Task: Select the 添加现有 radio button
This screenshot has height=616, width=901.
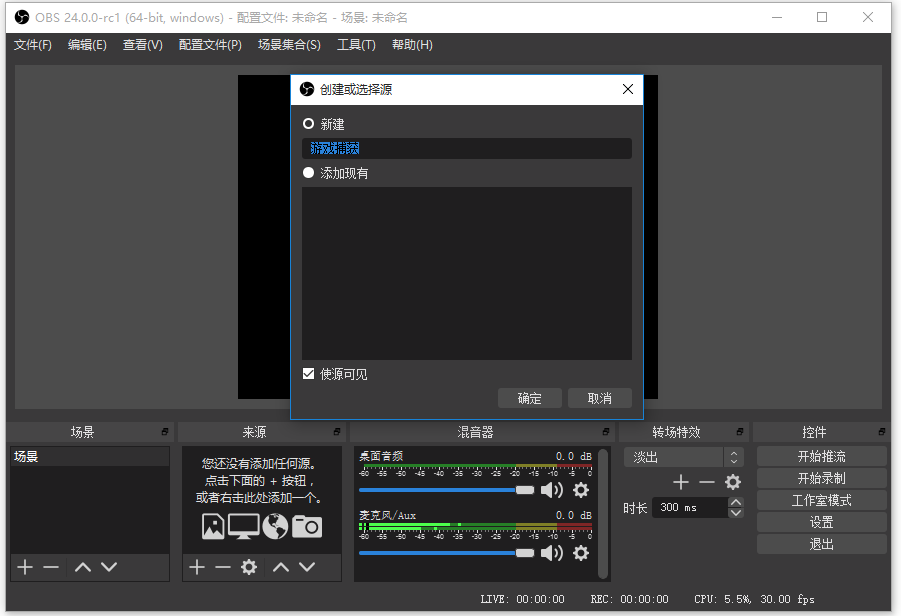Action: click(309, 172)
